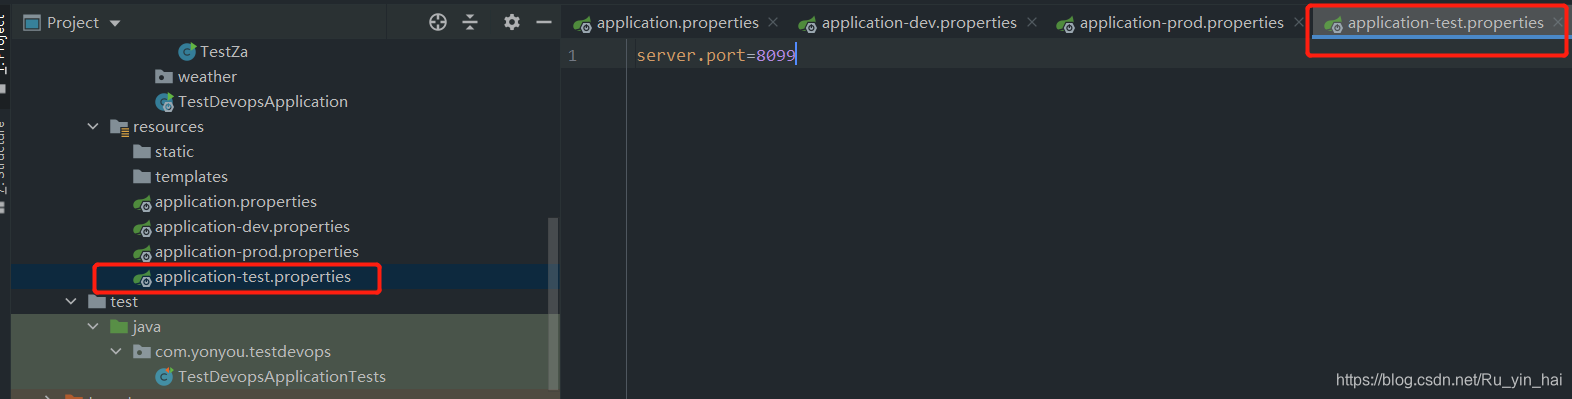
Task: Select the static folder
Action: (x=174, y=151)
